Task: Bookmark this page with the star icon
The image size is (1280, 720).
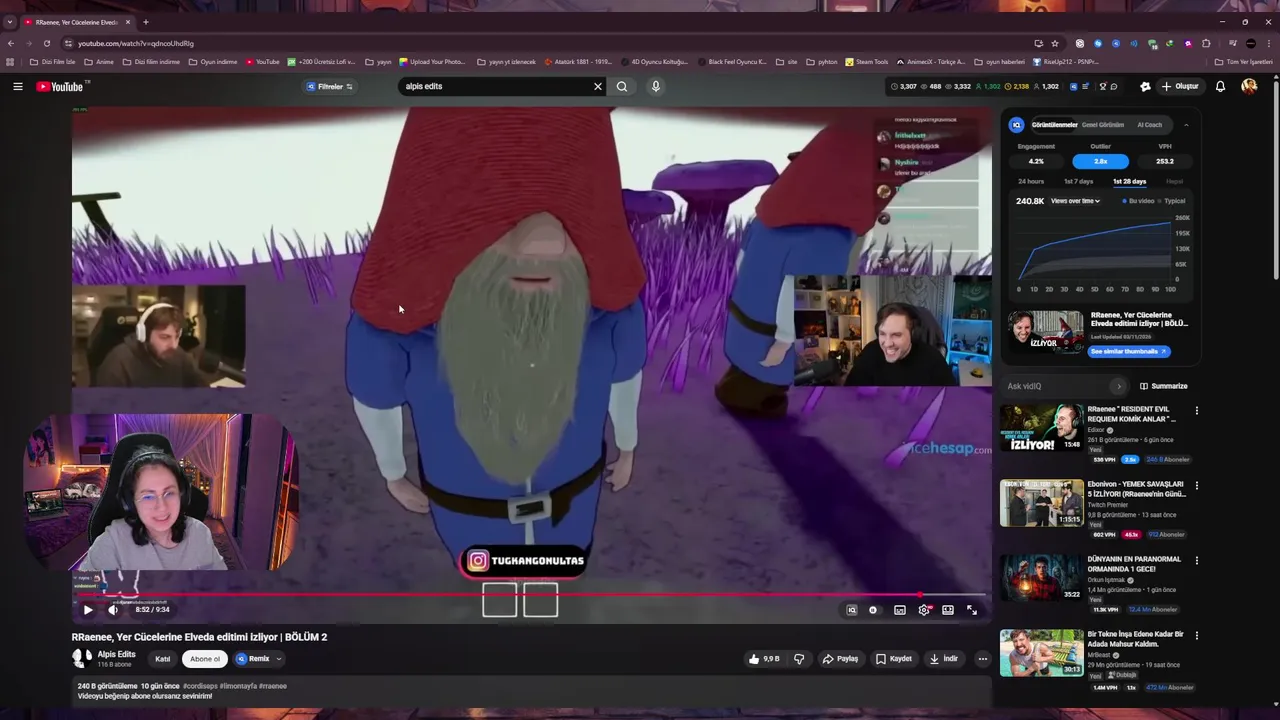Action: pyautogui.click(x=1054, y=43)
